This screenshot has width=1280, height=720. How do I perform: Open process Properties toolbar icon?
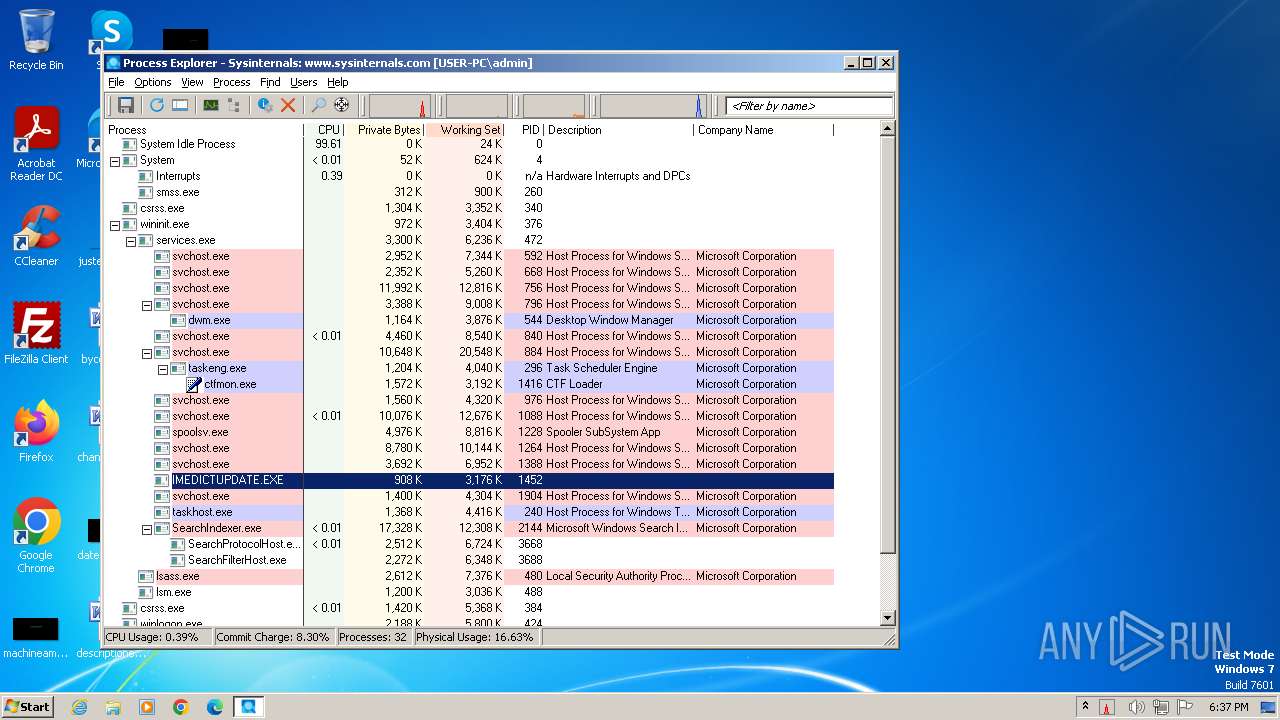pyautogui.click(x=265, y=105)
